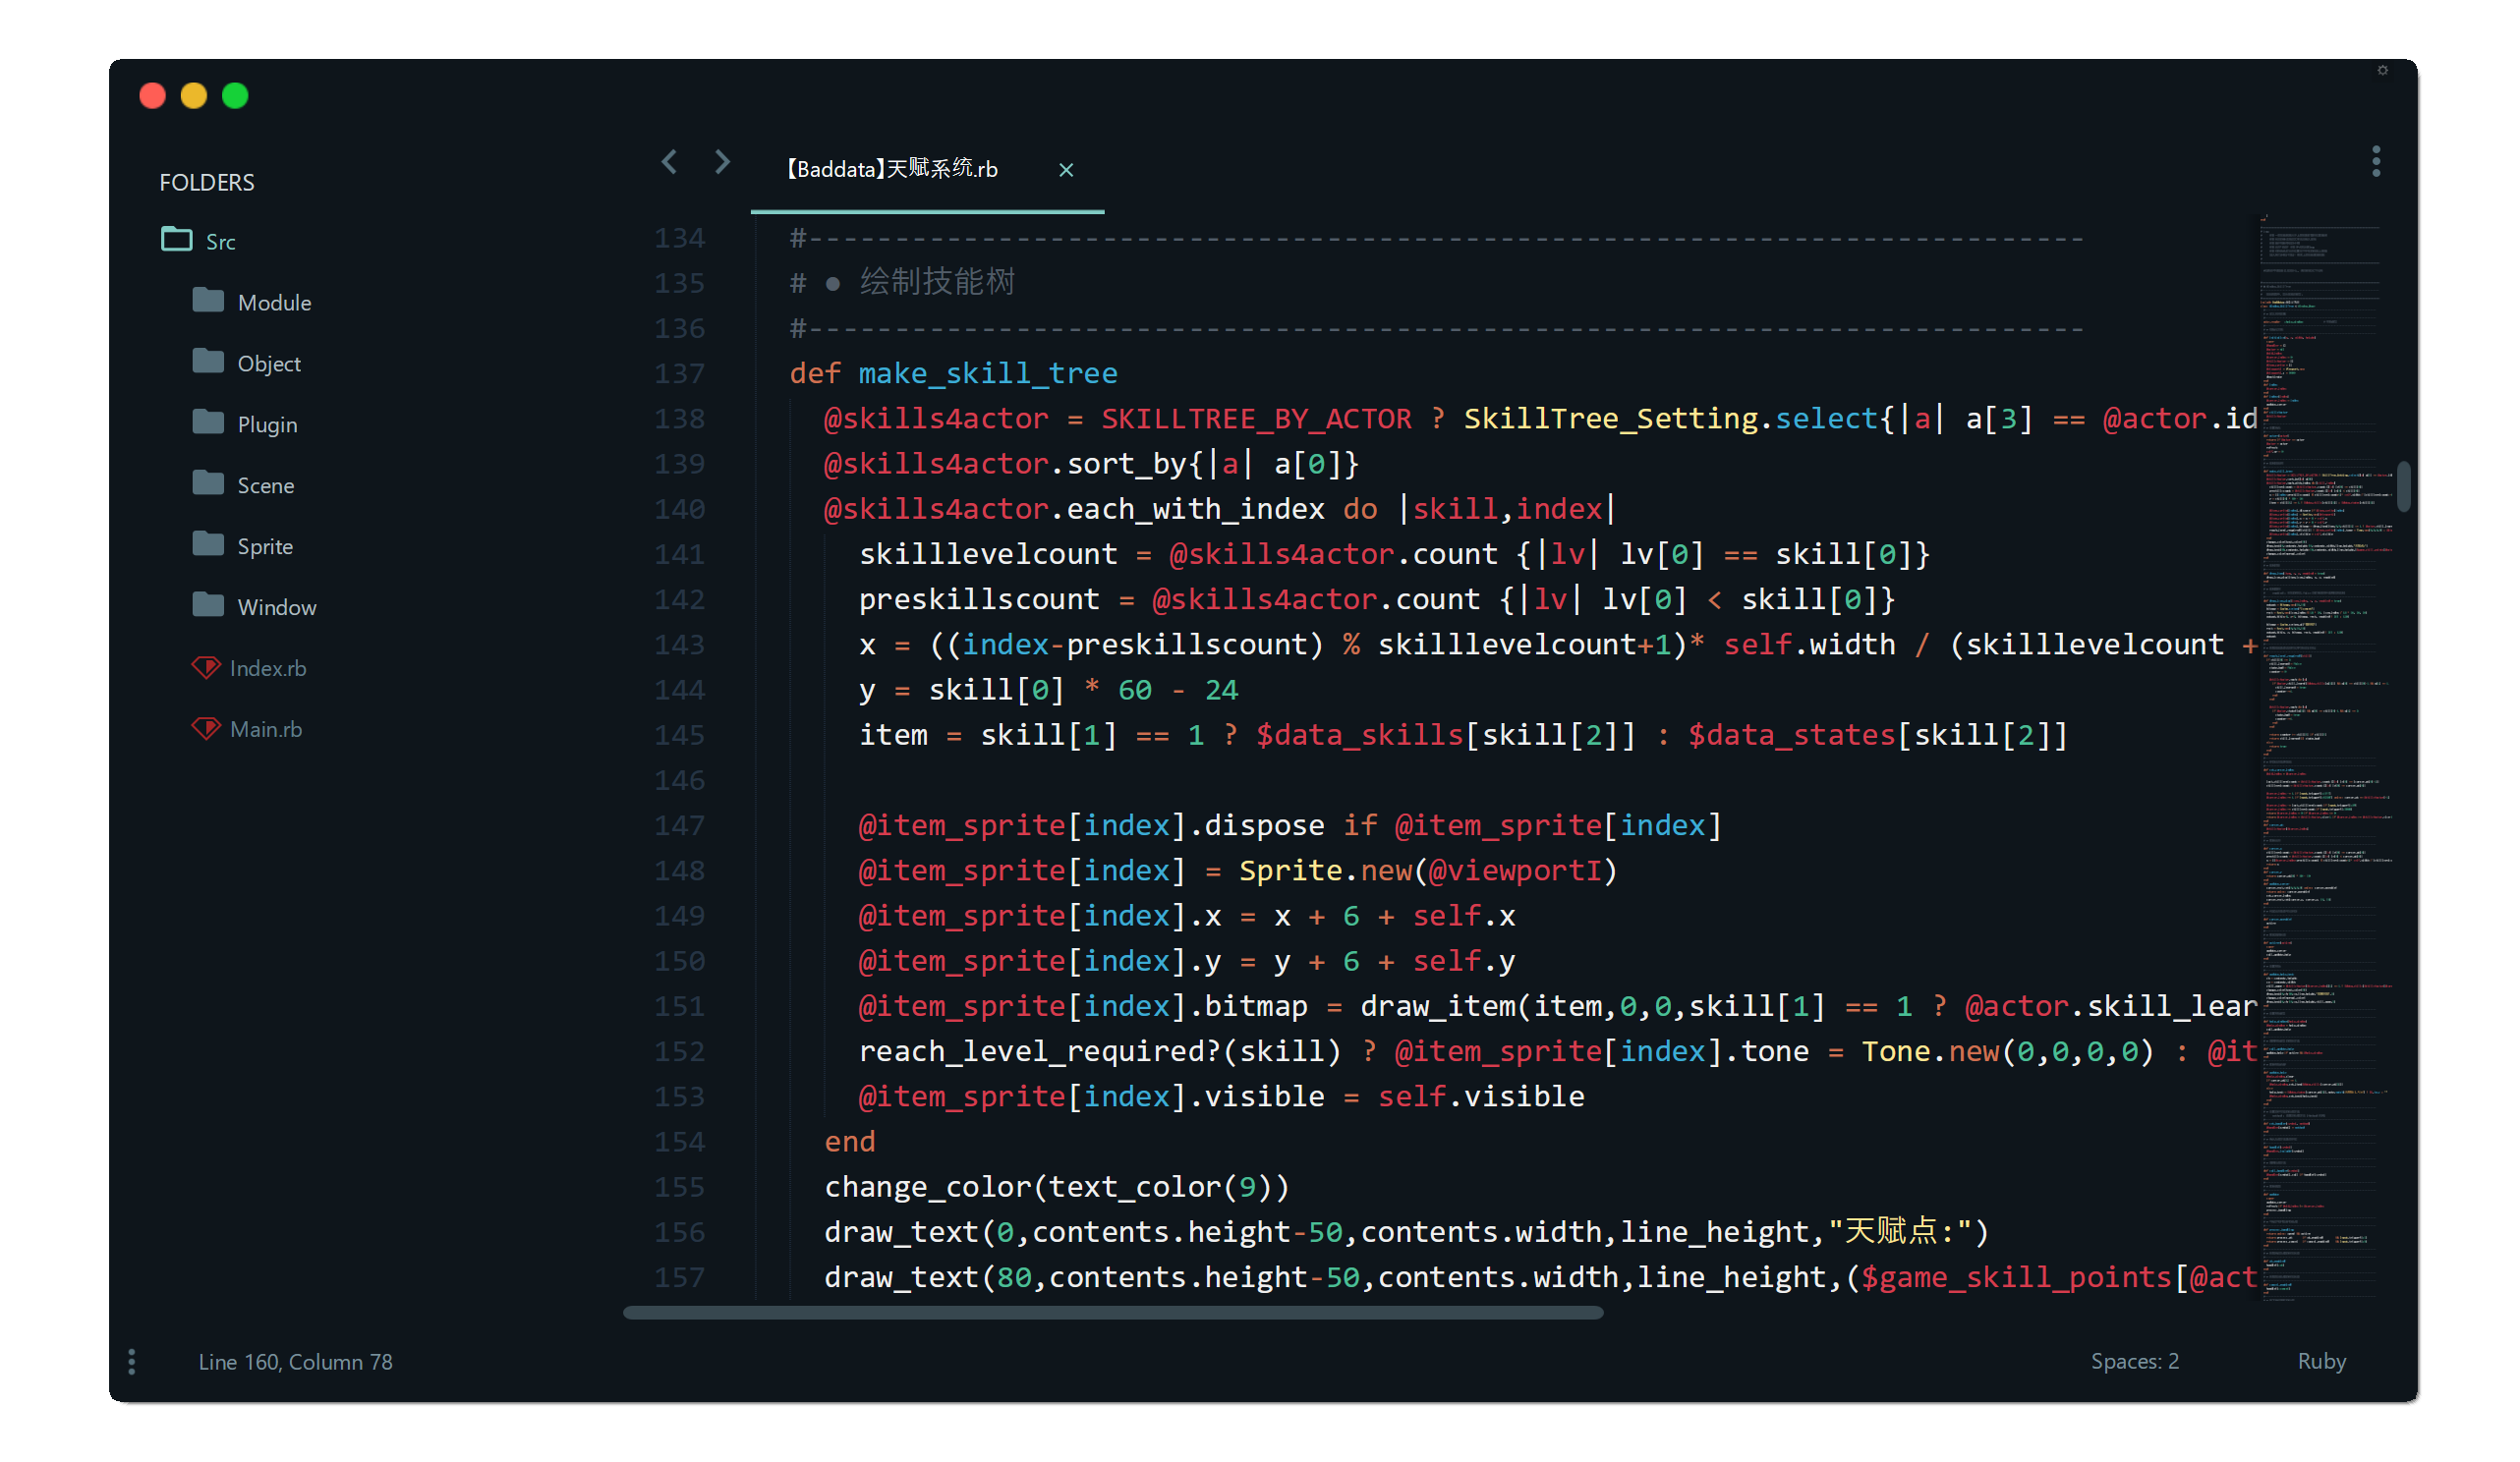Click the forward navigation arrow
The width and height of the screenshot is (2520, 1462).
pyautogui.click(x=723, y=162)
